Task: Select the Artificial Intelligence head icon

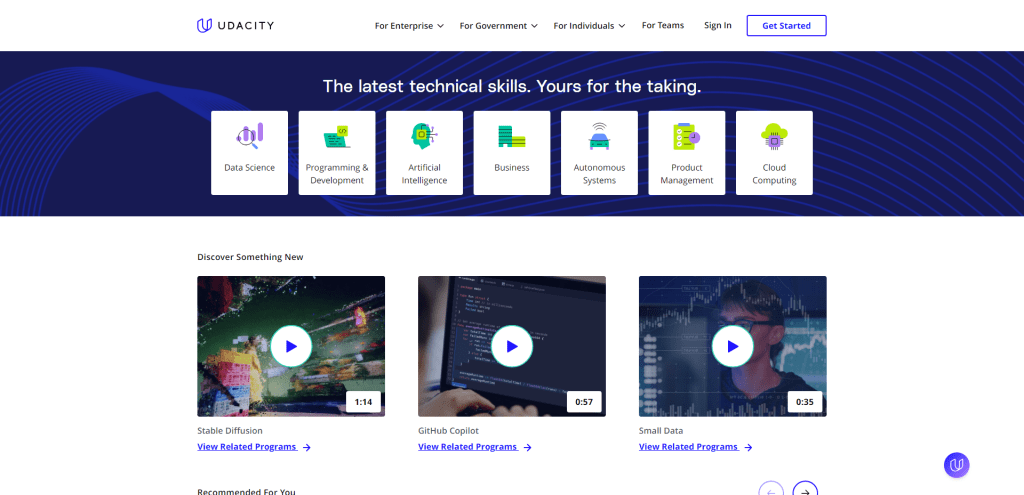Action: tap(424, 136)
